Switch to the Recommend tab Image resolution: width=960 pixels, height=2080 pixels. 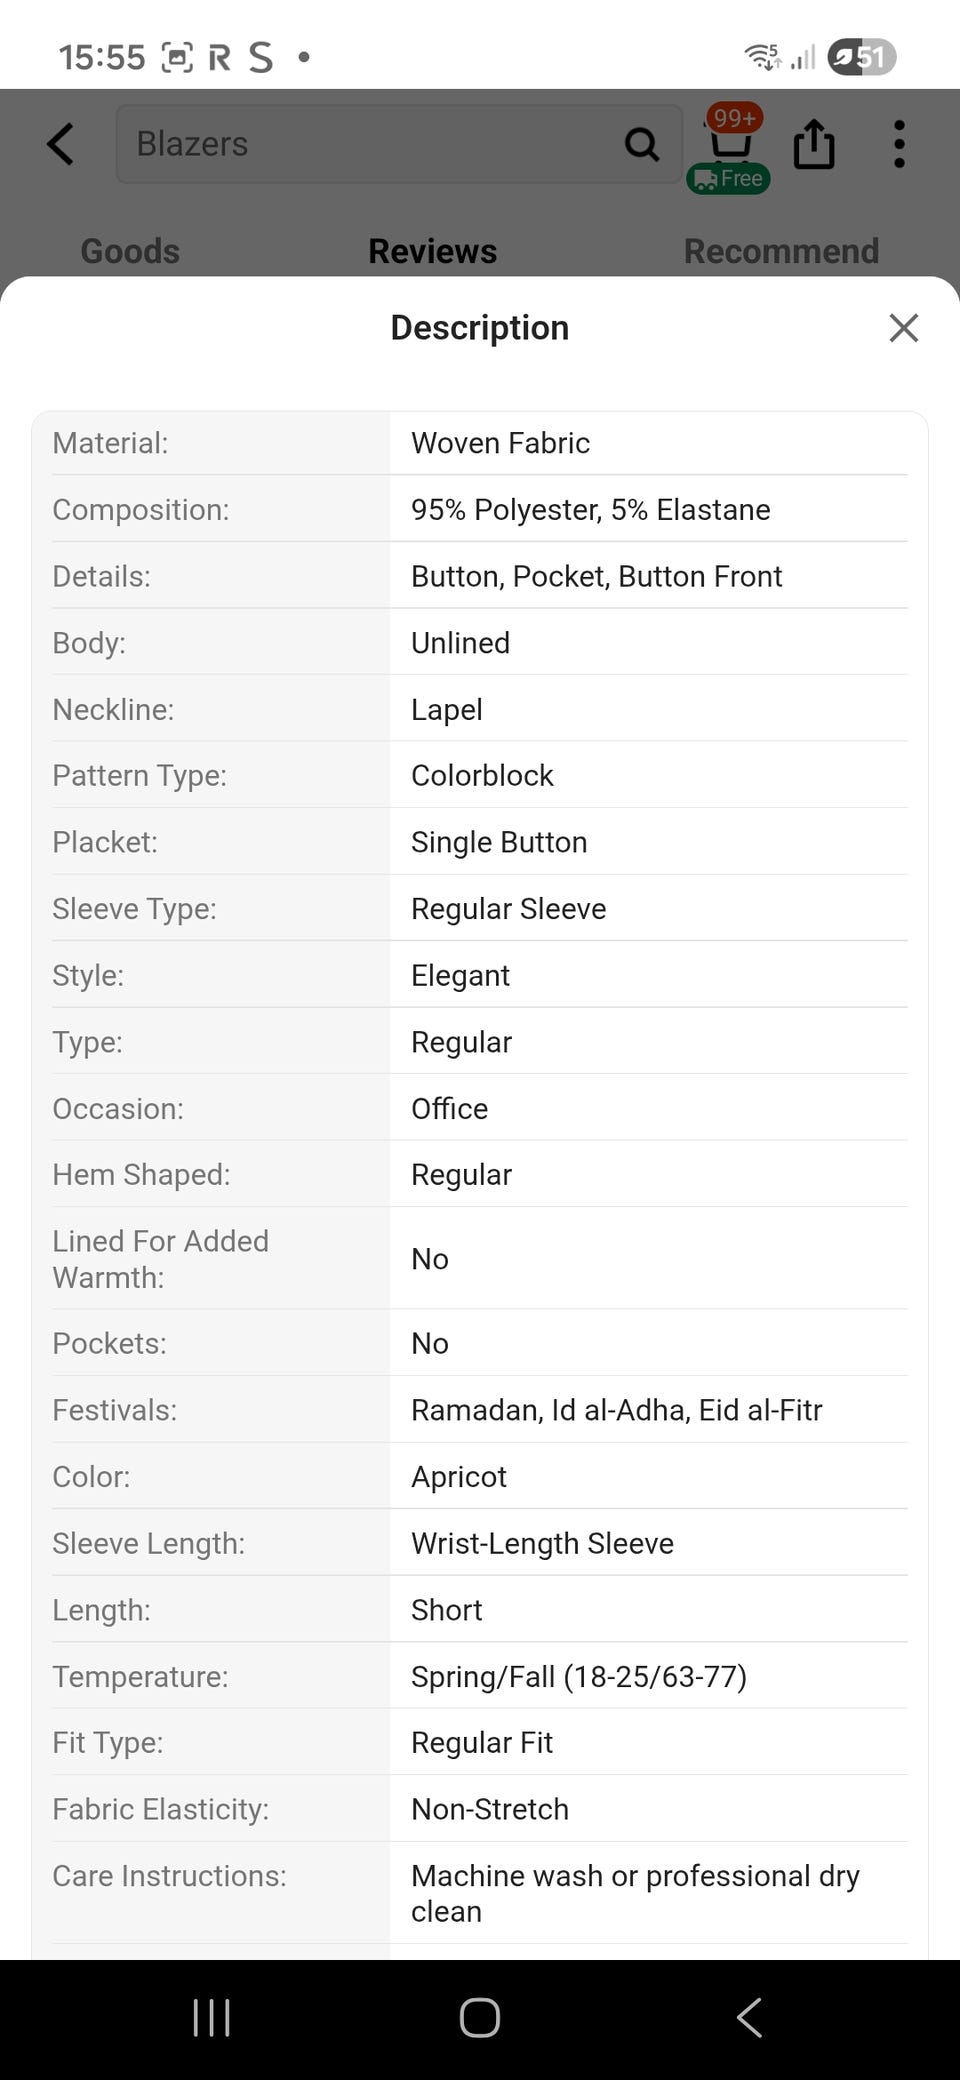tap(781, 251)
